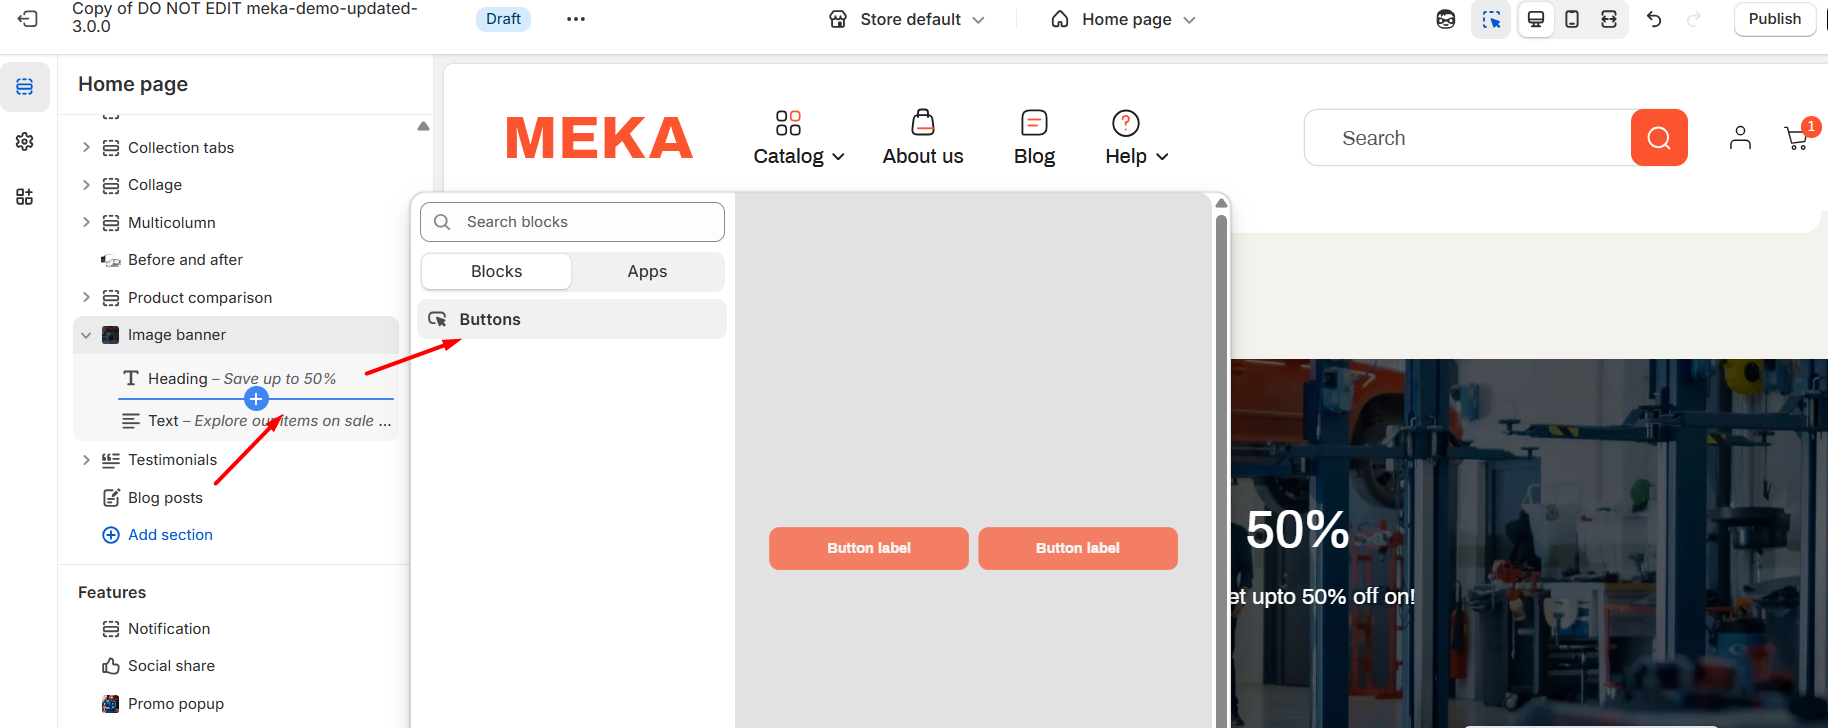
Task: Select Text block Explore our items on sale
Action: pos(256,421)
